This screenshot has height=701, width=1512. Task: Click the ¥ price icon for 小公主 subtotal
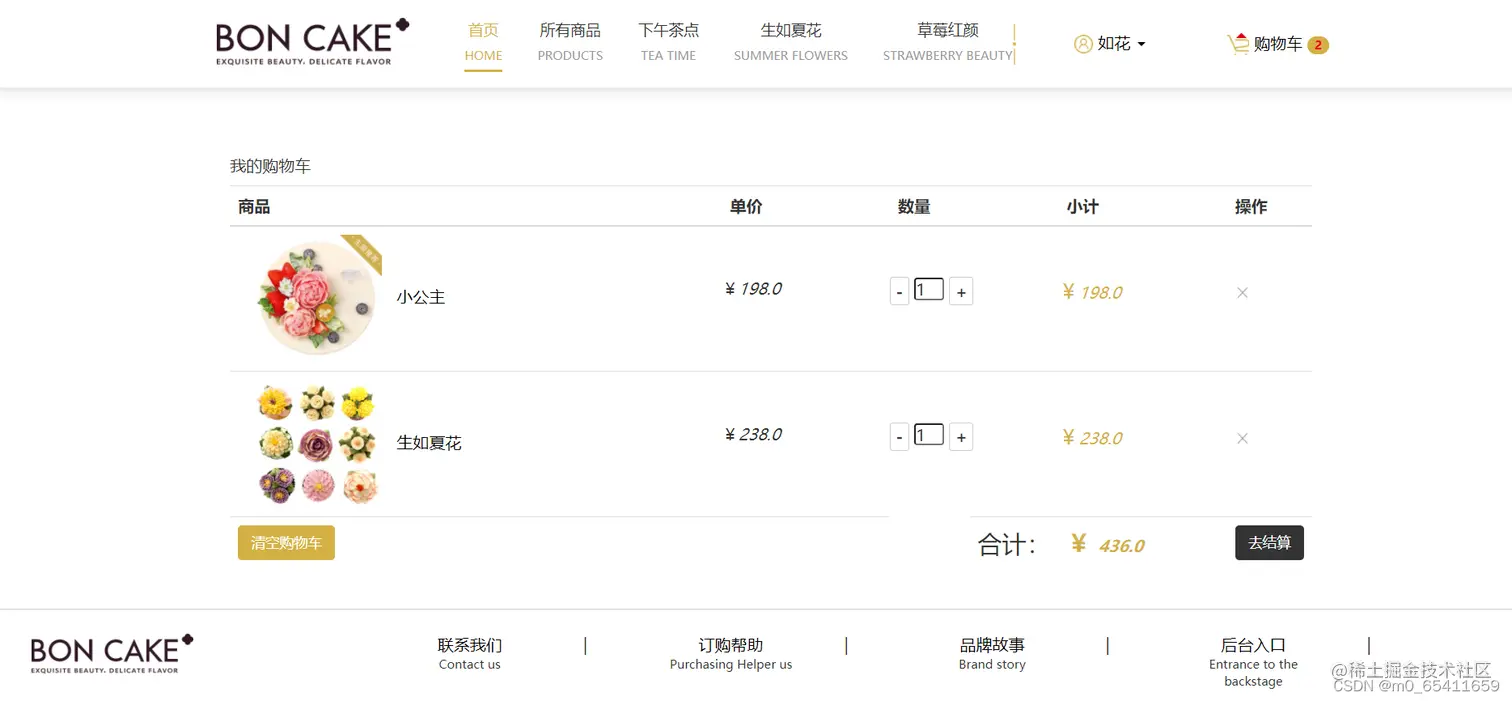coord(1069,292)
